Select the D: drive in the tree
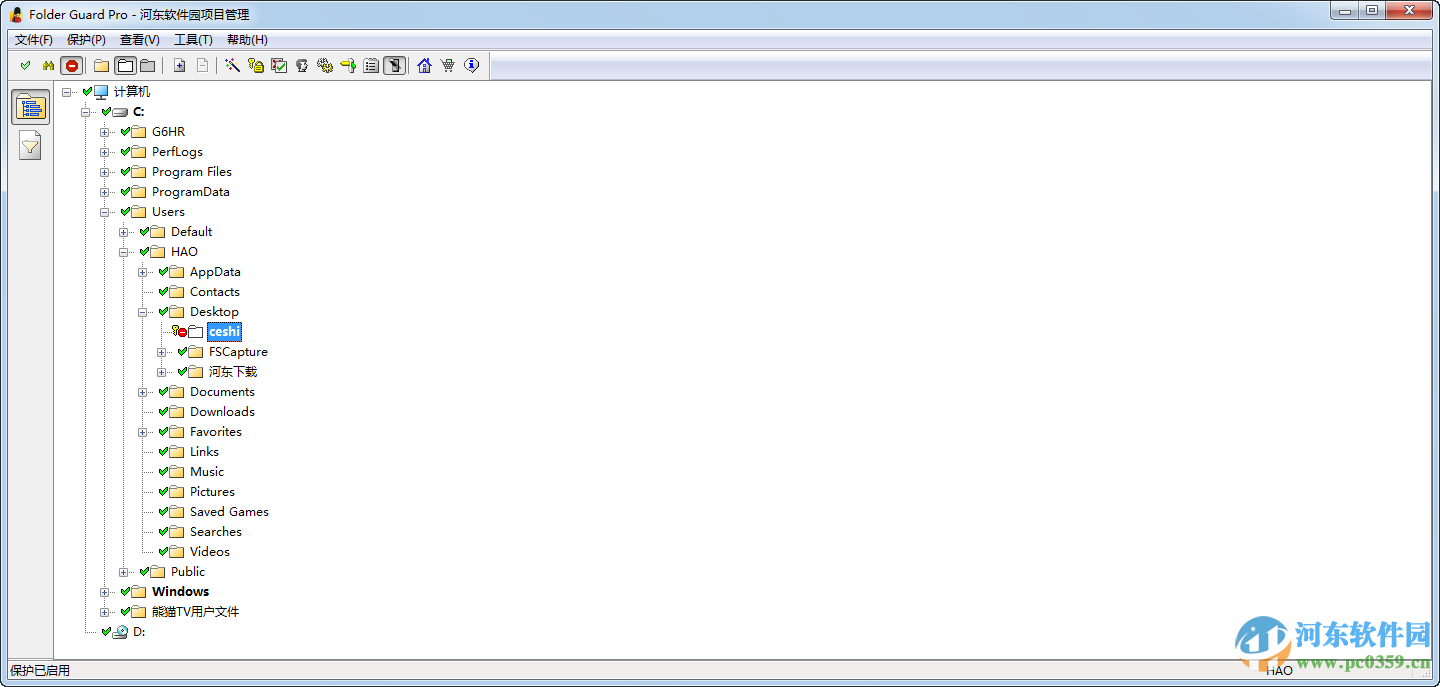The height and width of the screenshot is (687, 1440). 139,632
